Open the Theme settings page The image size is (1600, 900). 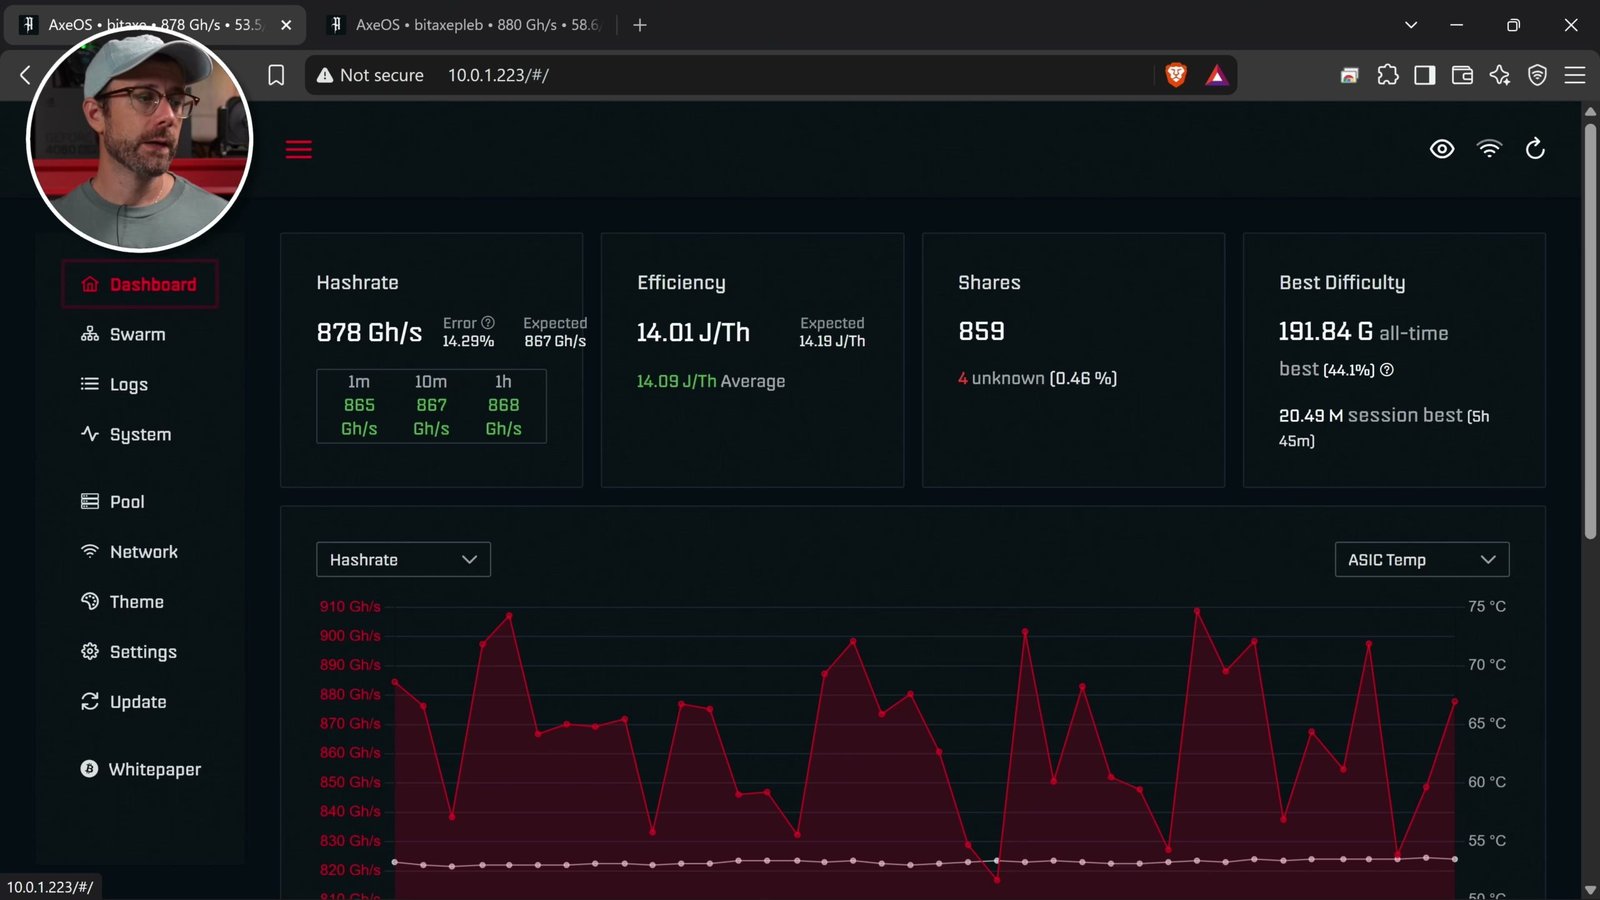point(123,601)
